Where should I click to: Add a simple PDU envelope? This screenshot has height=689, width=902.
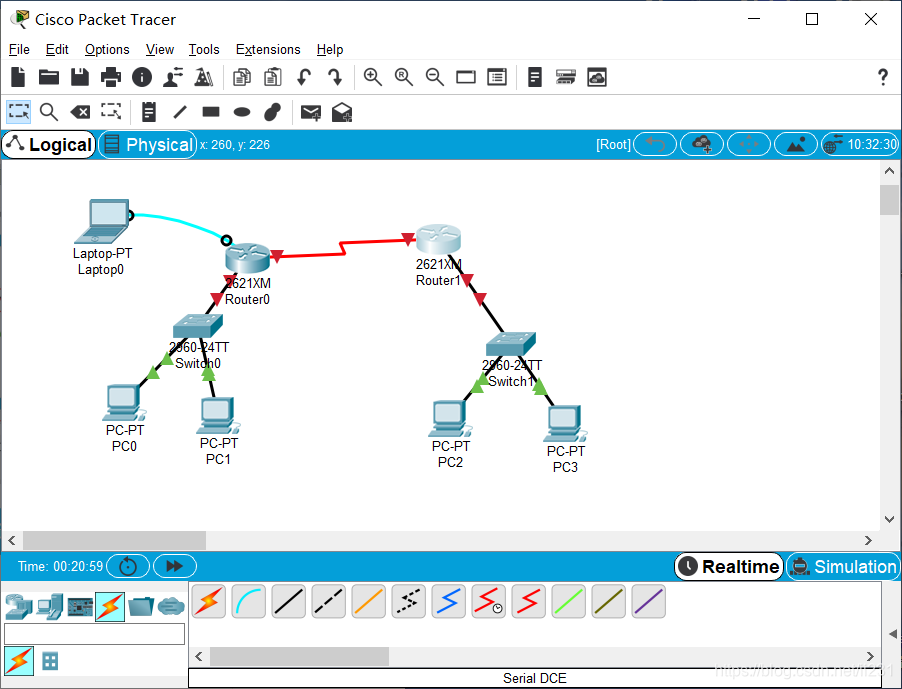coord(311,112)
